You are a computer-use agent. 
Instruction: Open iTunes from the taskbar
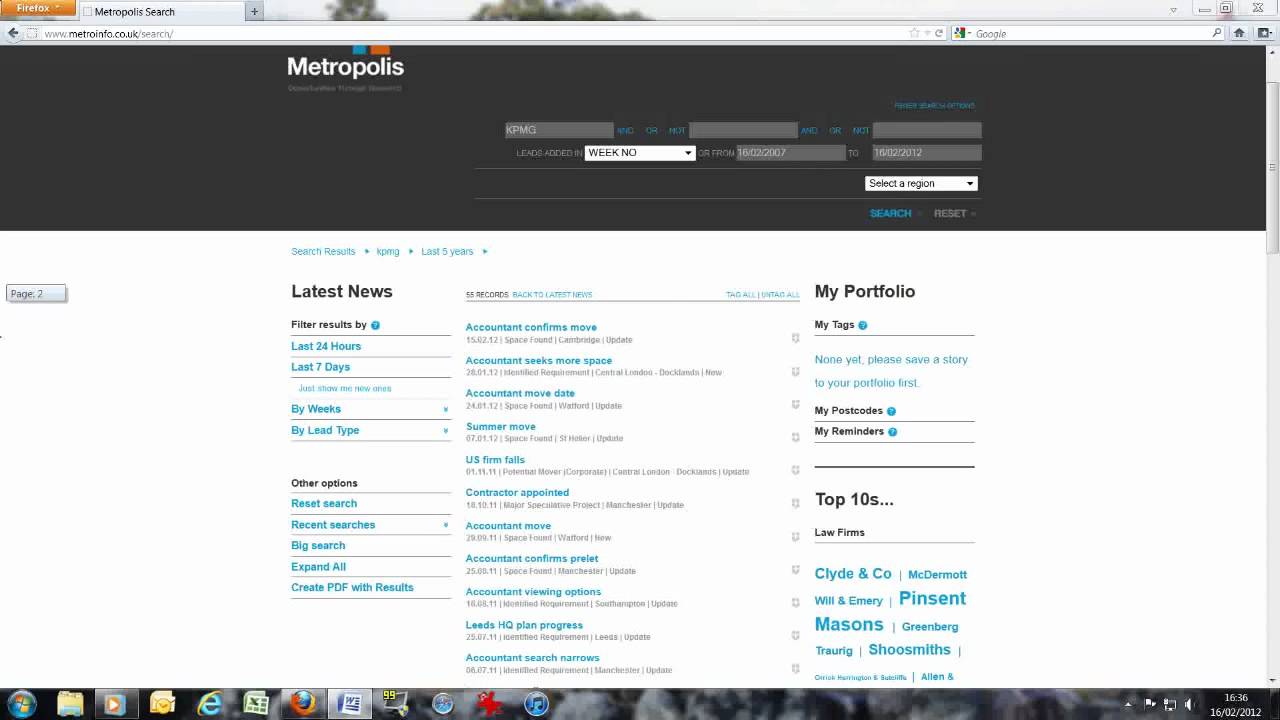(537, 704)
